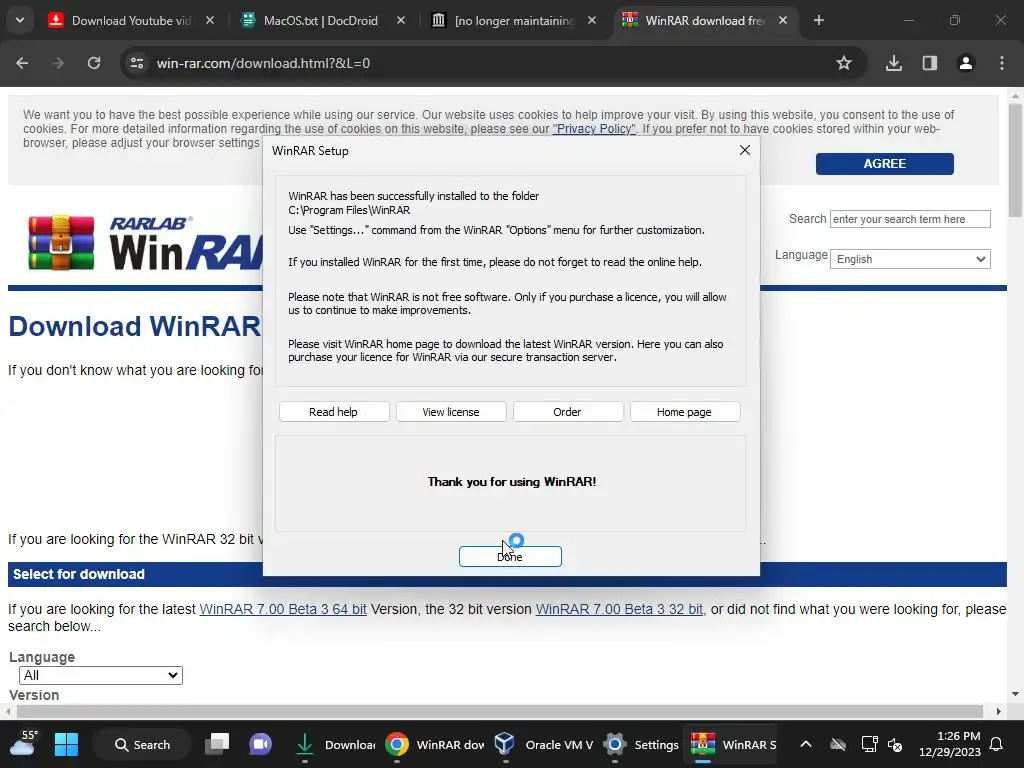The image size is (1024, 768).
Task: Open the weather widget showing 55°
Action: coord(24,743)
